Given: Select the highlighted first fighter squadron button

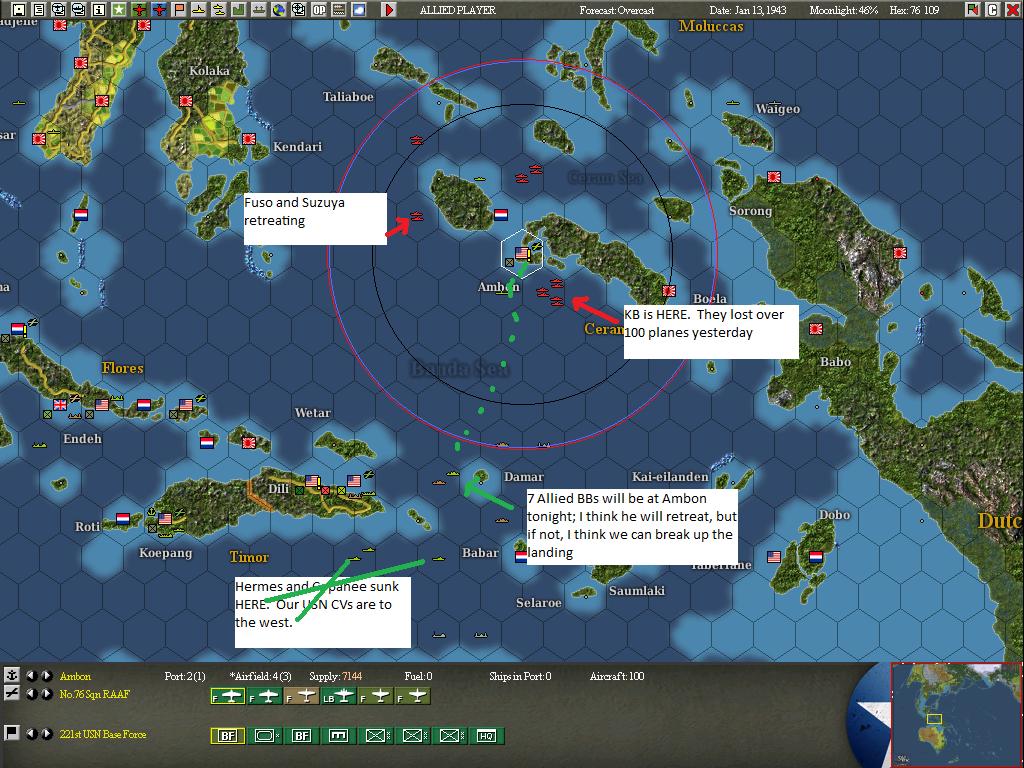Looking at the screenshot, I should click(228, 696).
